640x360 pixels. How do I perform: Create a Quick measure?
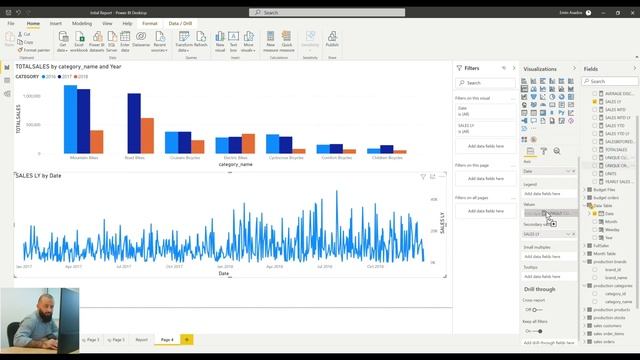pos(287,41)
